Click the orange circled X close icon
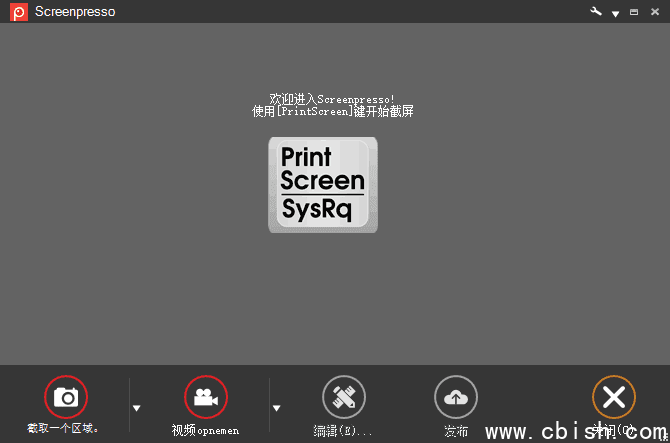This screenshot has width=670, height=443. pos(613,397)
